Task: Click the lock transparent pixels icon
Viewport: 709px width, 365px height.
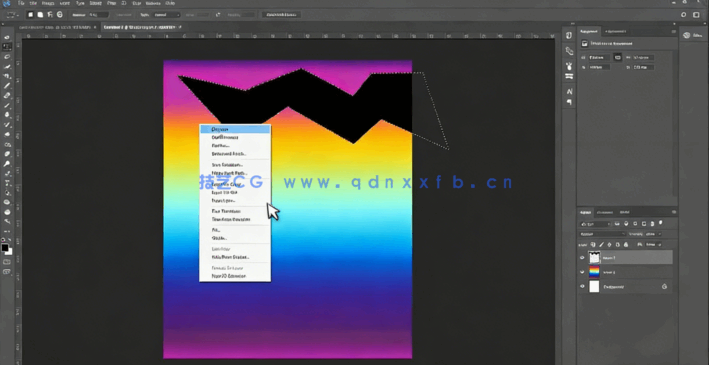Action: pos(593,245)
